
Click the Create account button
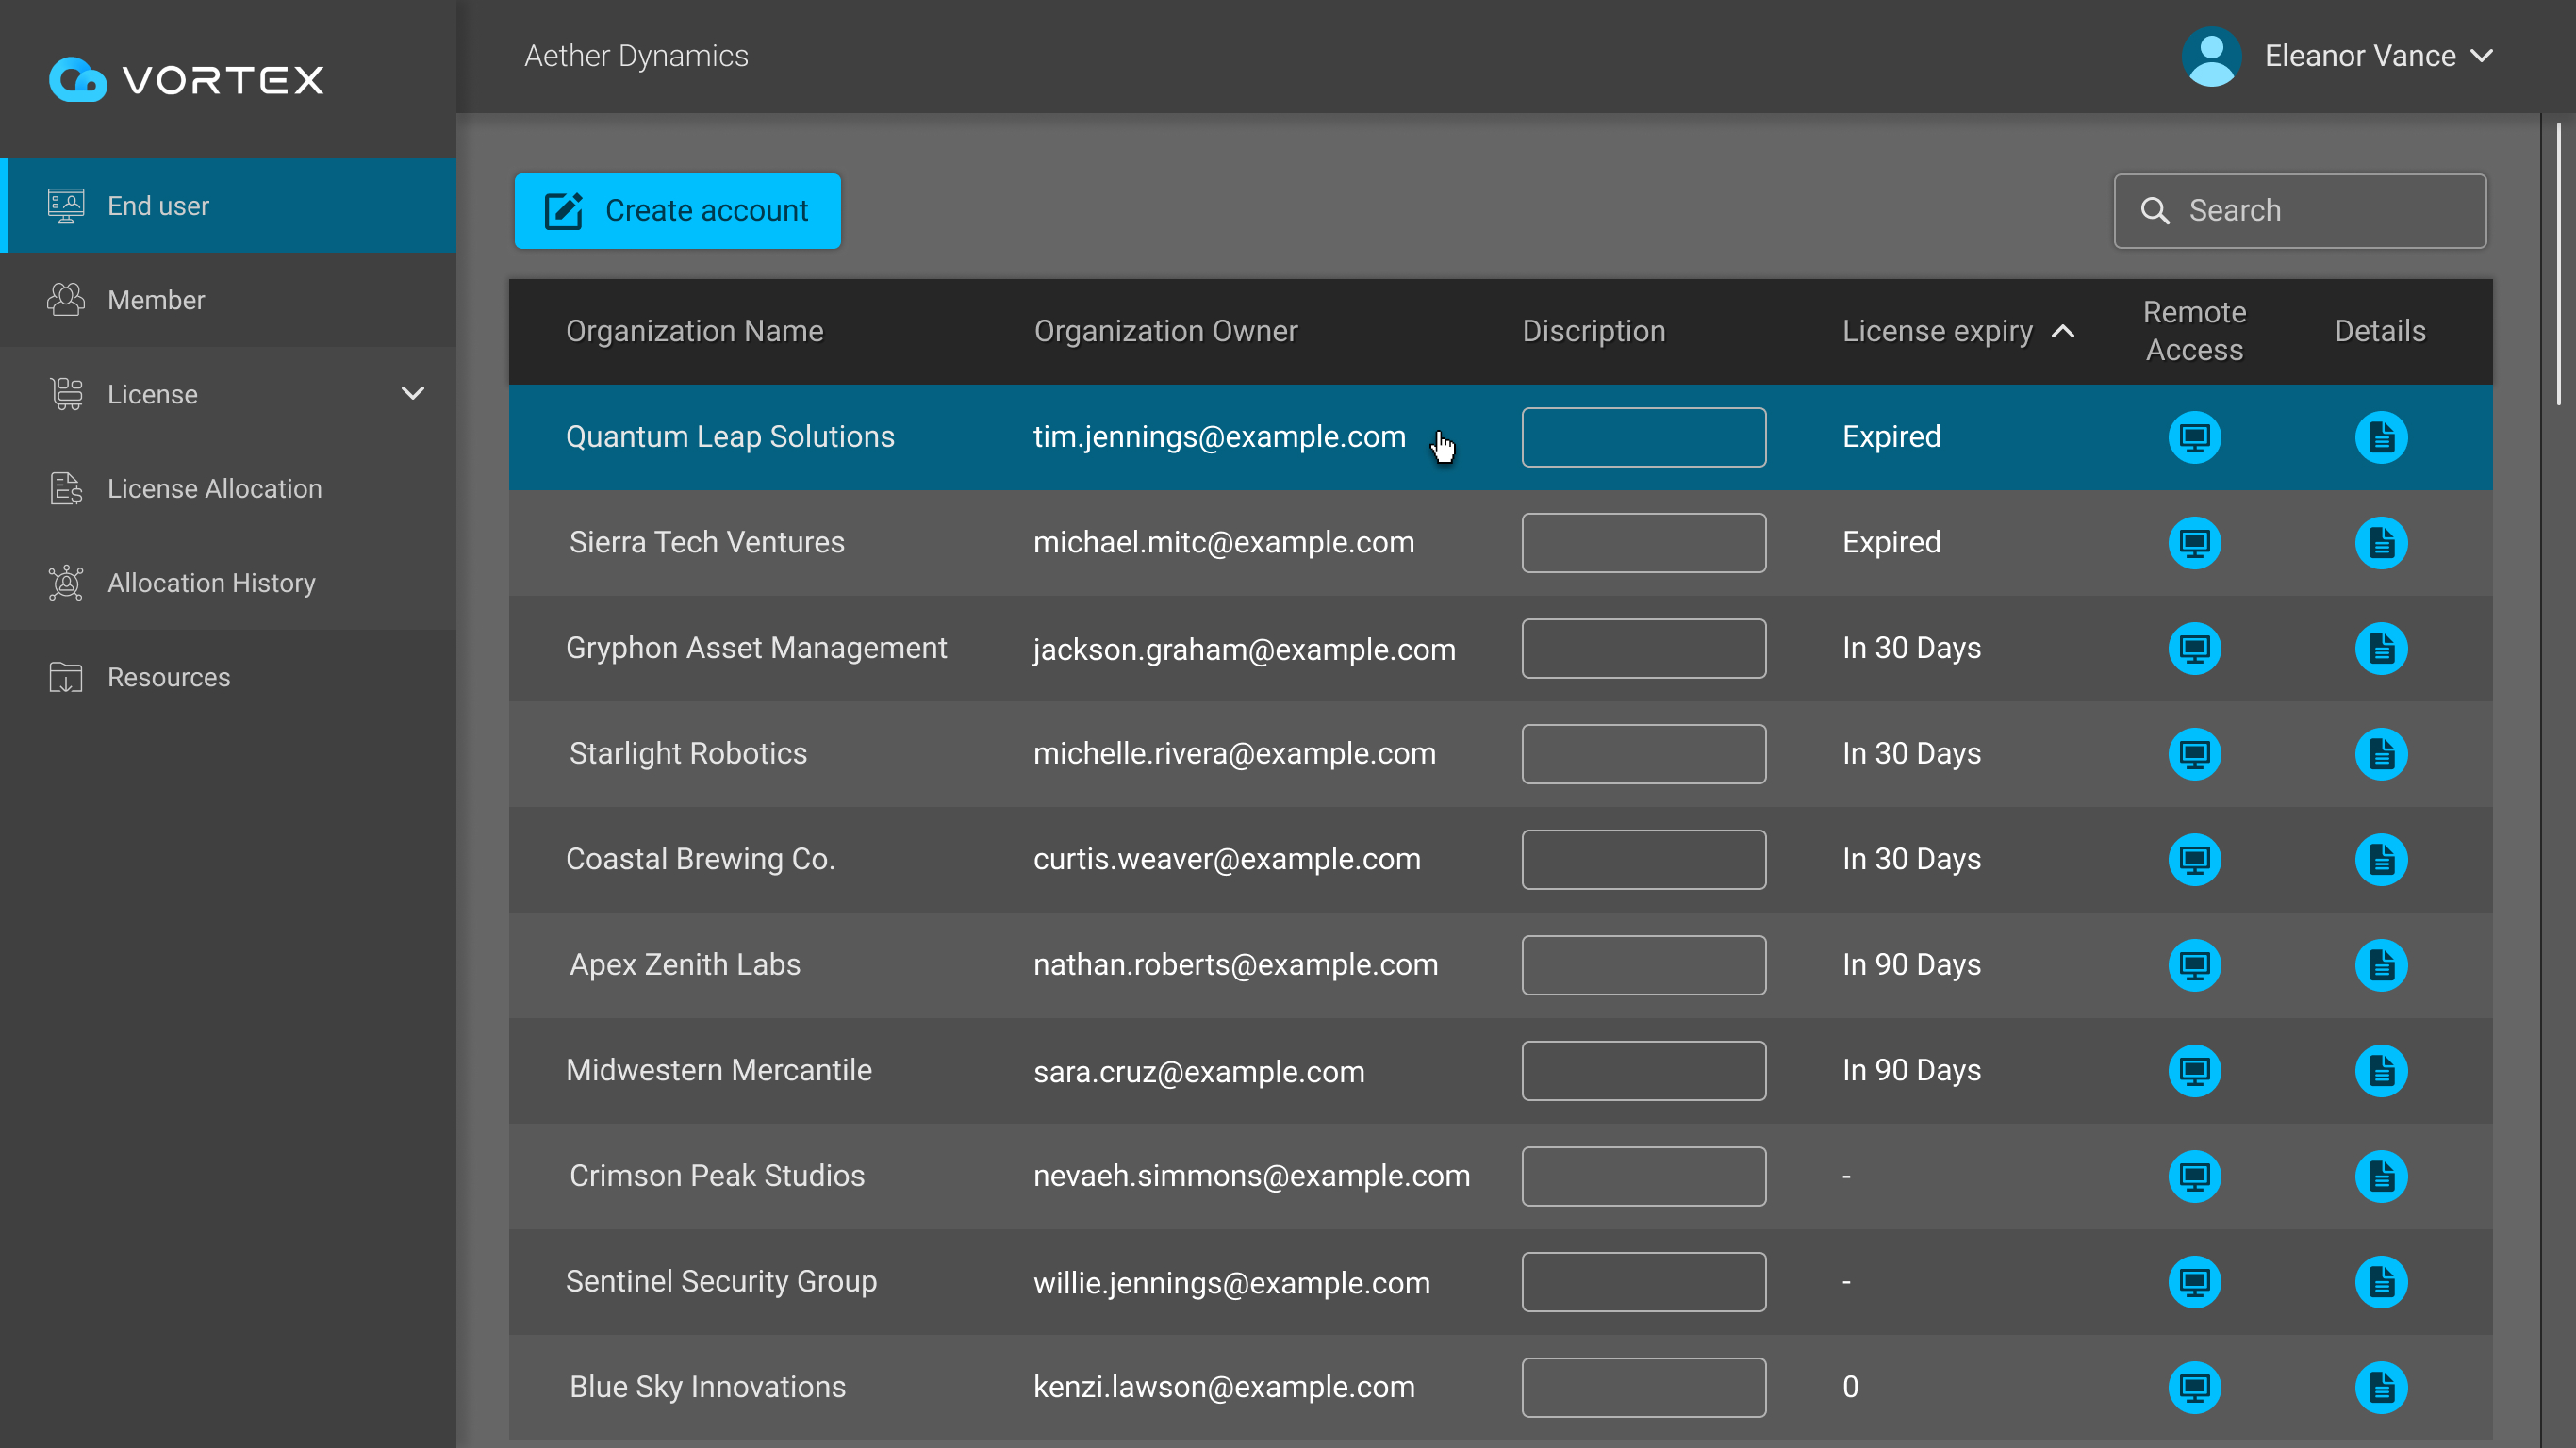(x=677, y=211)
